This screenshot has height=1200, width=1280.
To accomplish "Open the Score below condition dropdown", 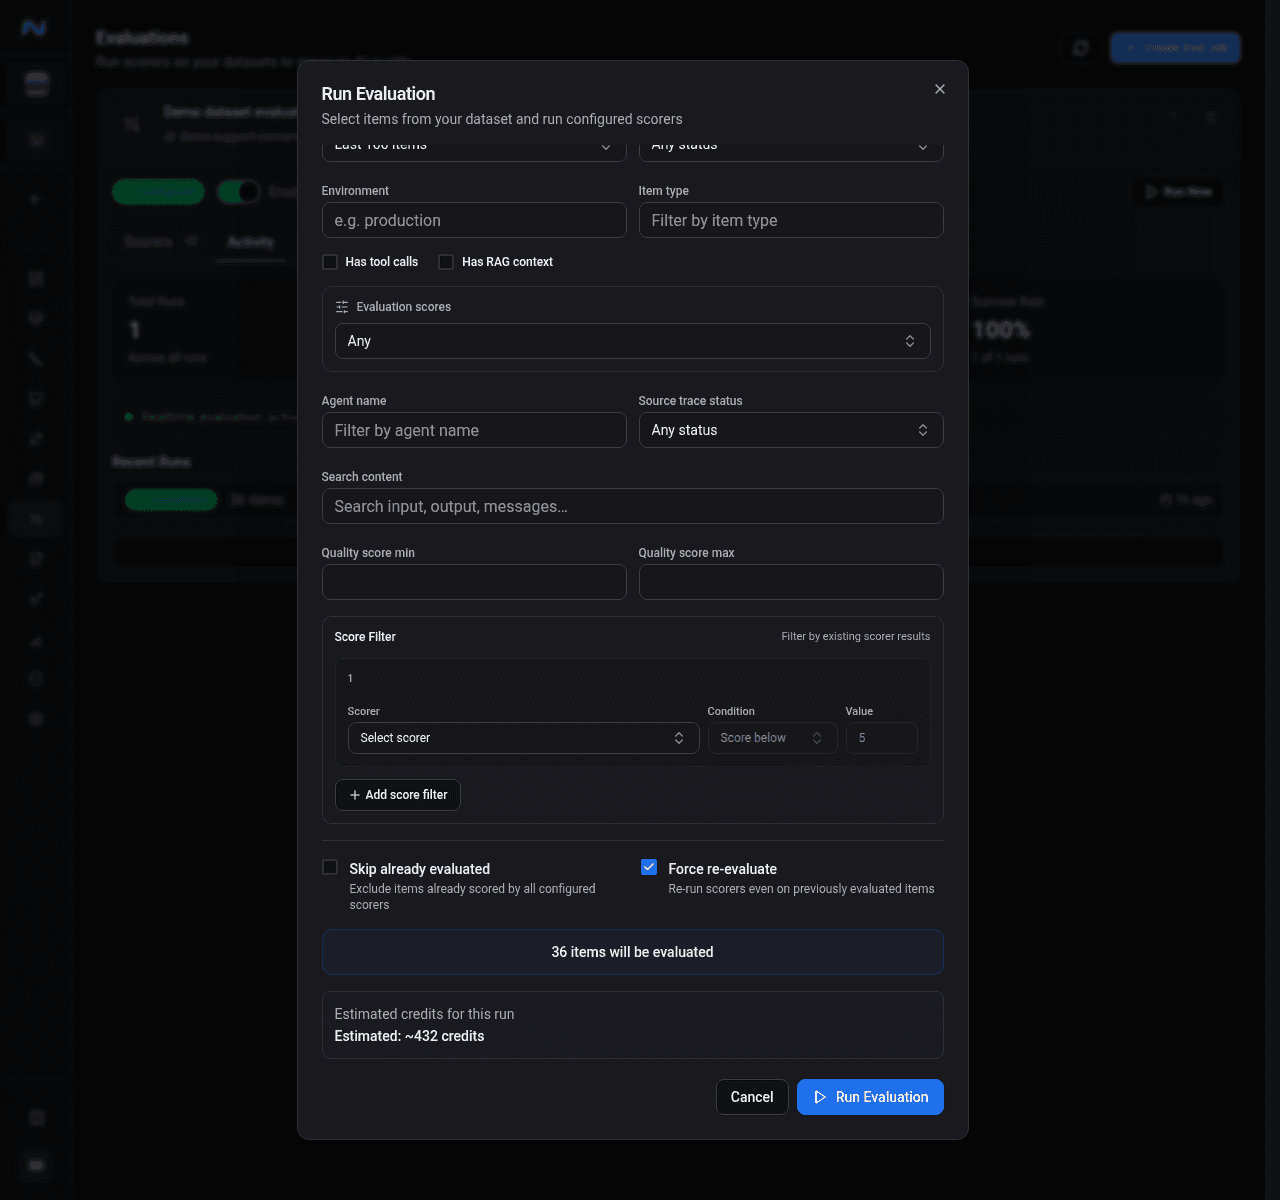I will [x=772, y=738].
